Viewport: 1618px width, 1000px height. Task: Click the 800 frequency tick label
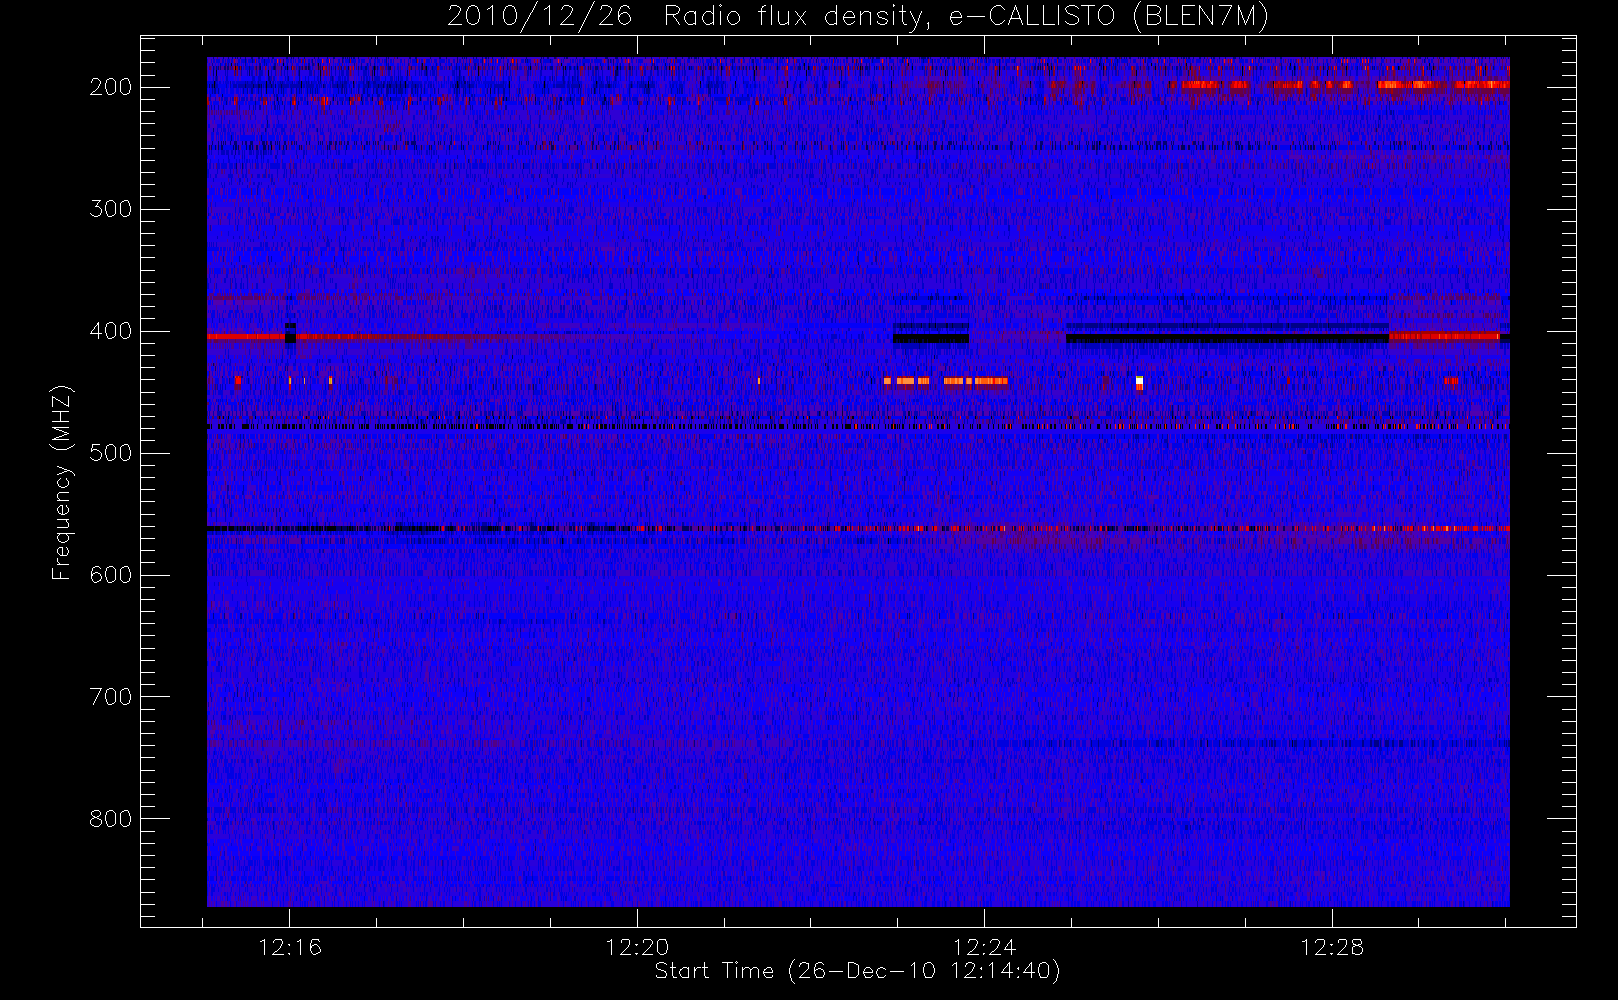(x=111, y=819)
